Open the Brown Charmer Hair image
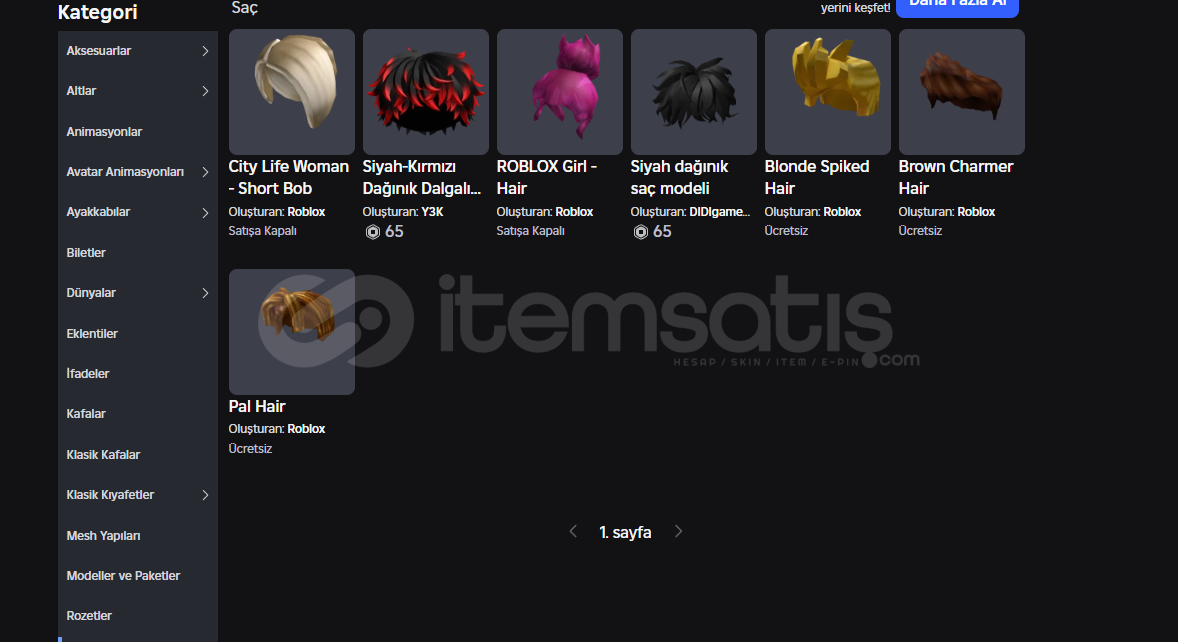The width and height of the screenshot is (1178, 642). coord(962,92)
